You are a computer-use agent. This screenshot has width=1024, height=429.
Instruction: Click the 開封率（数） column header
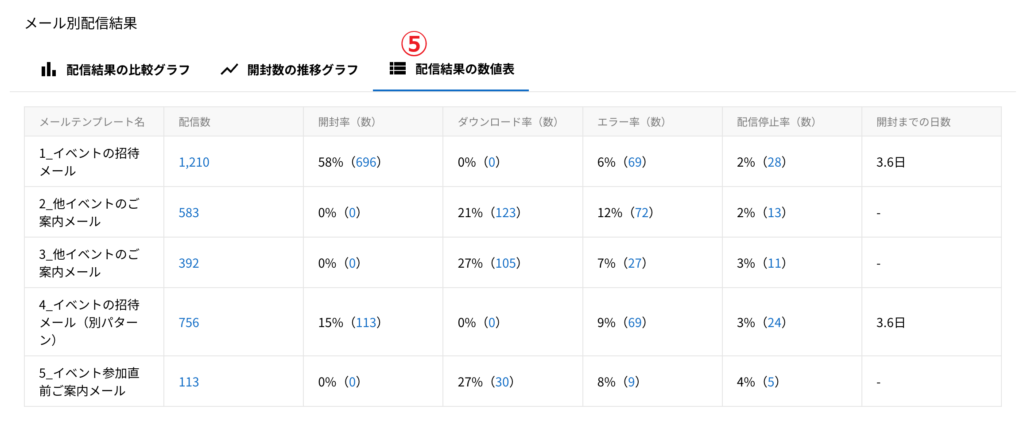tap(346, 122)
